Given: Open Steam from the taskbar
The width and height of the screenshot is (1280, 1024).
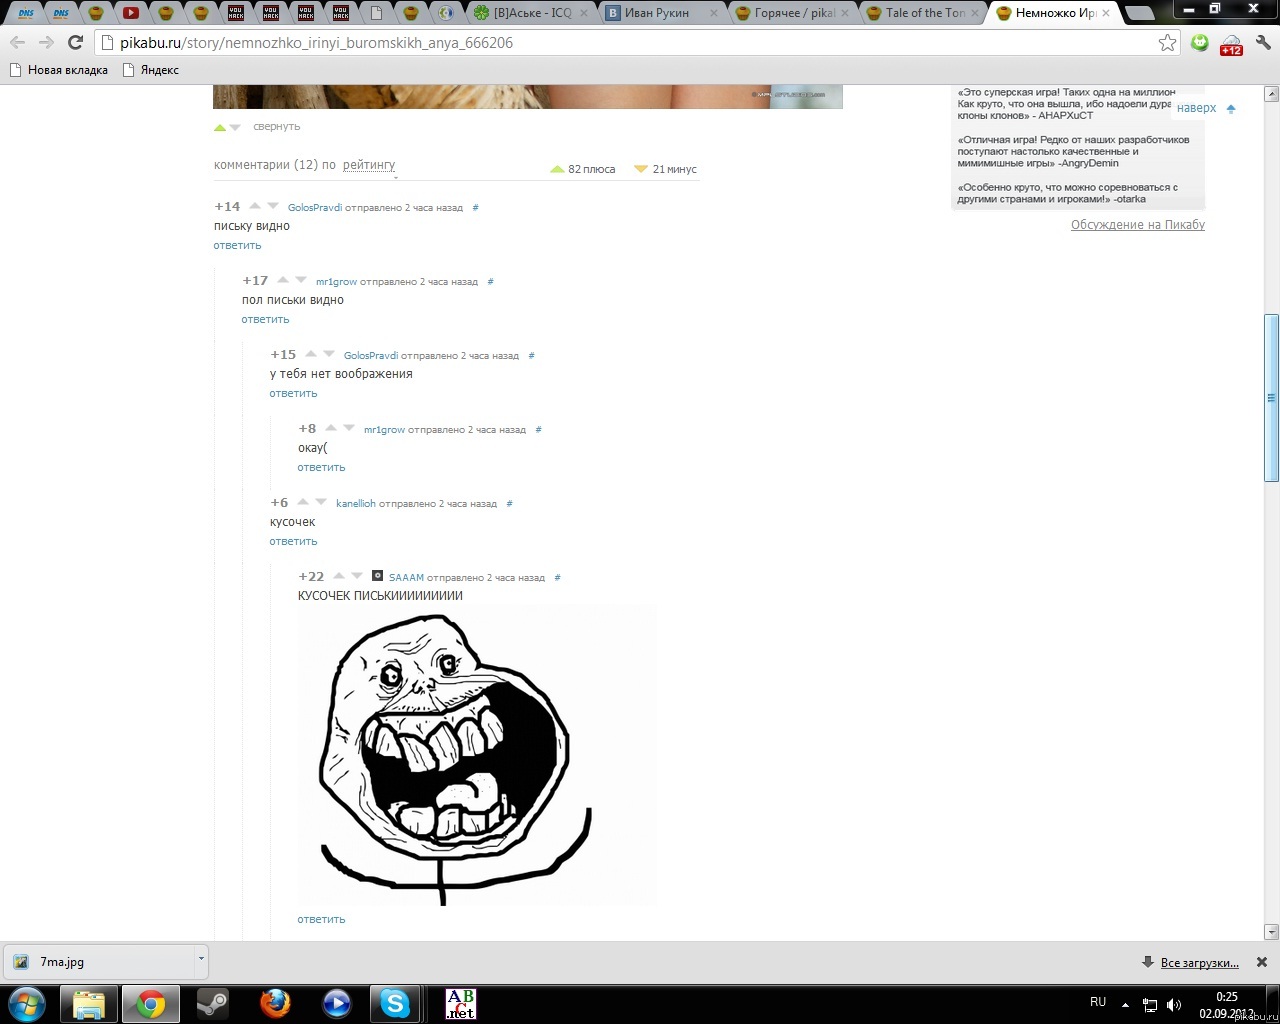Looking at the screenshot, I should coord(213,1004).
